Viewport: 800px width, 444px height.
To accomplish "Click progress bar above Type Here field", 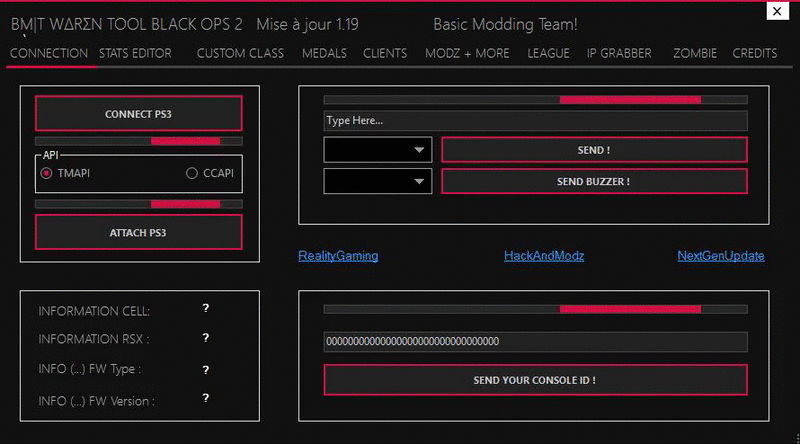I will pos(535,100).
